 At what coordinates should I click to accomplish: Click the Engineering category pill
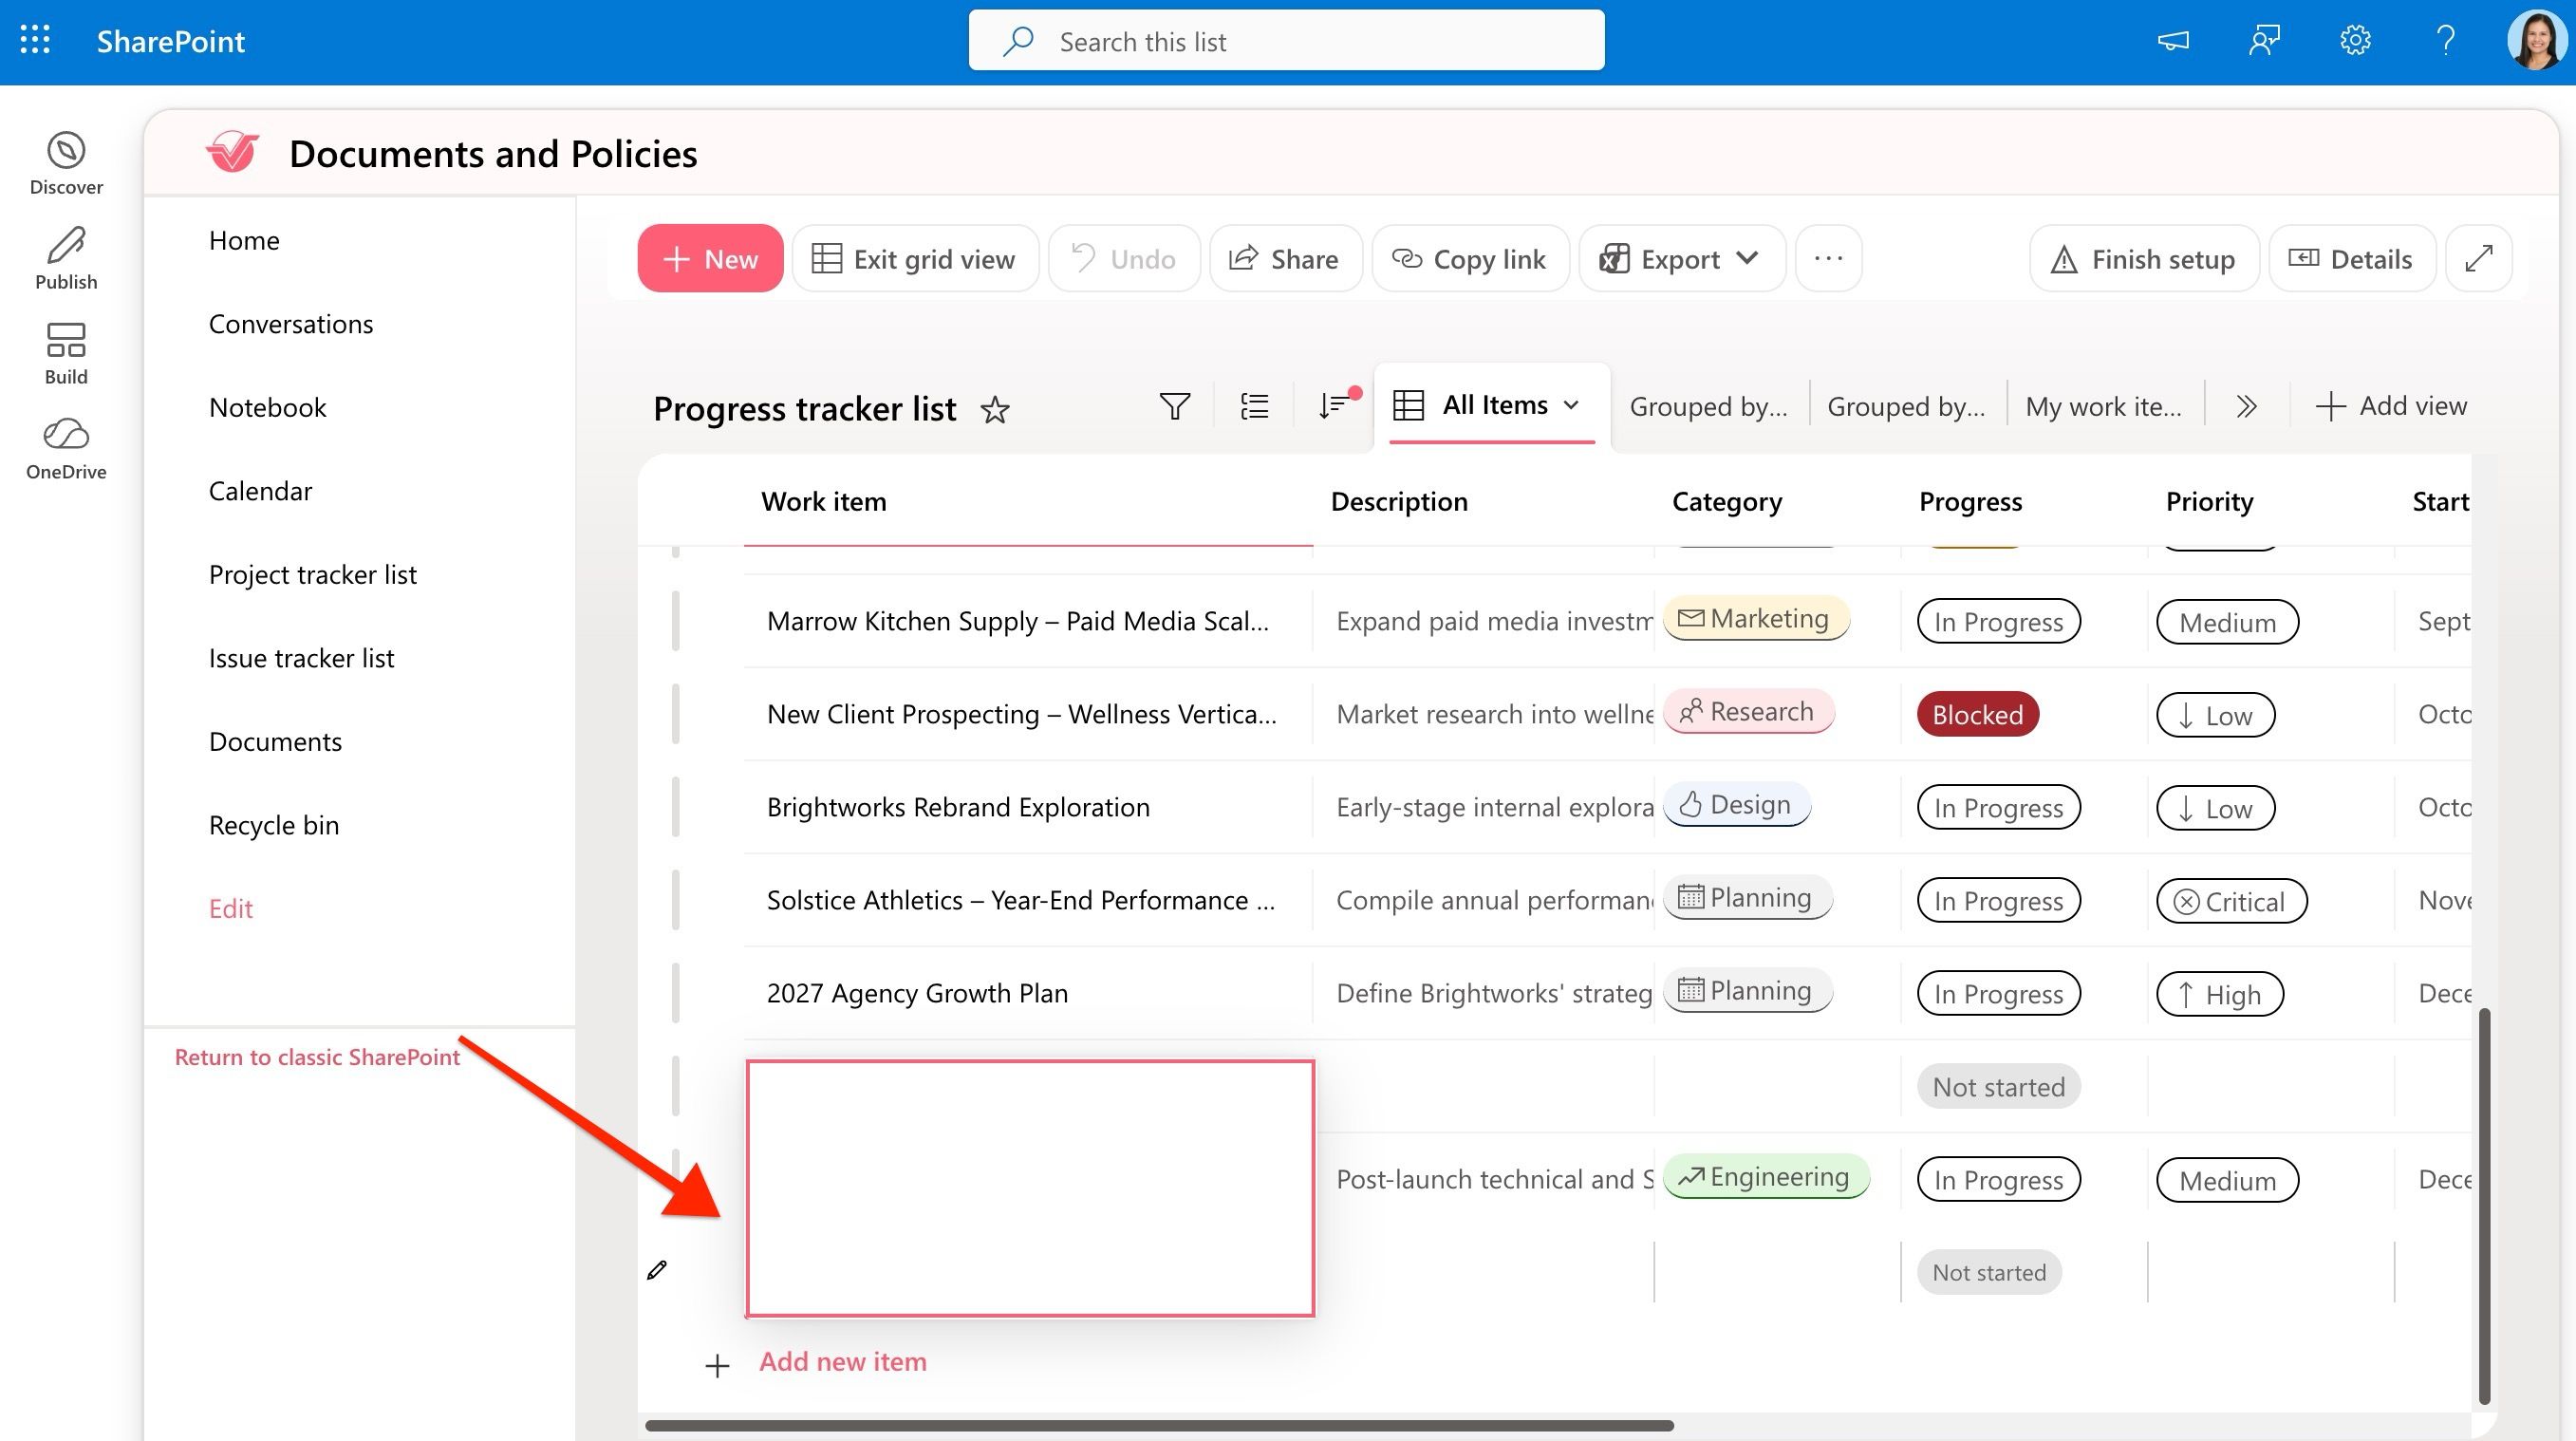click(x=1766, y=1177)
